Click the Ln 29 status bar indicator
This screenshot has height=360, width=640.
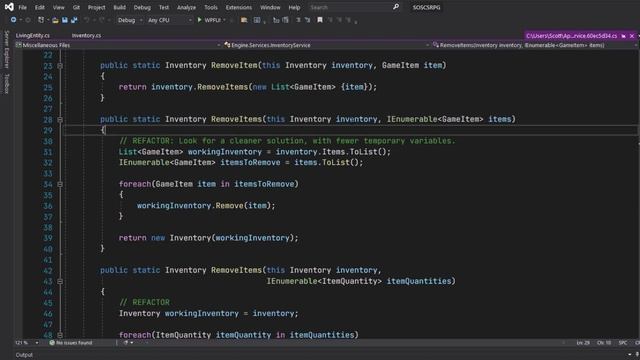(x=583, y=343)
